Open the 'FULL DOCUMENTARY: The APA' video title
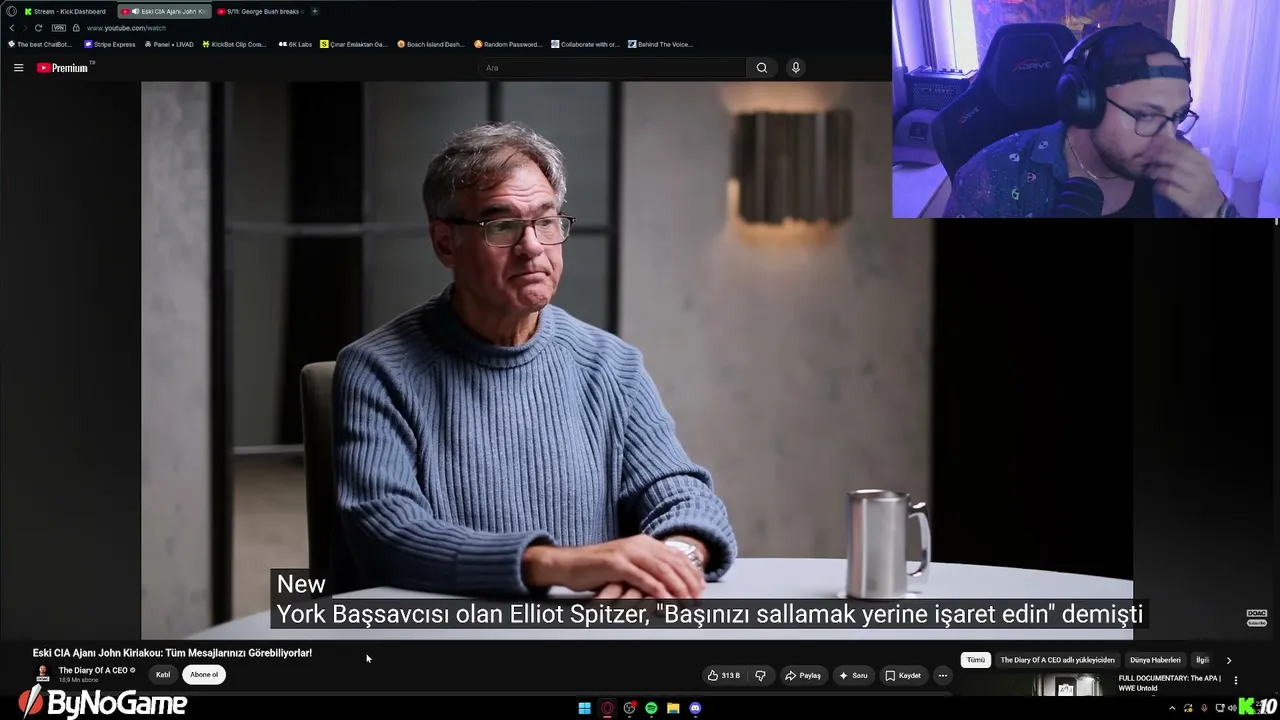The width and height of the screenshot is (1280, 720). pyautogui.click(x=1169, y=683)
